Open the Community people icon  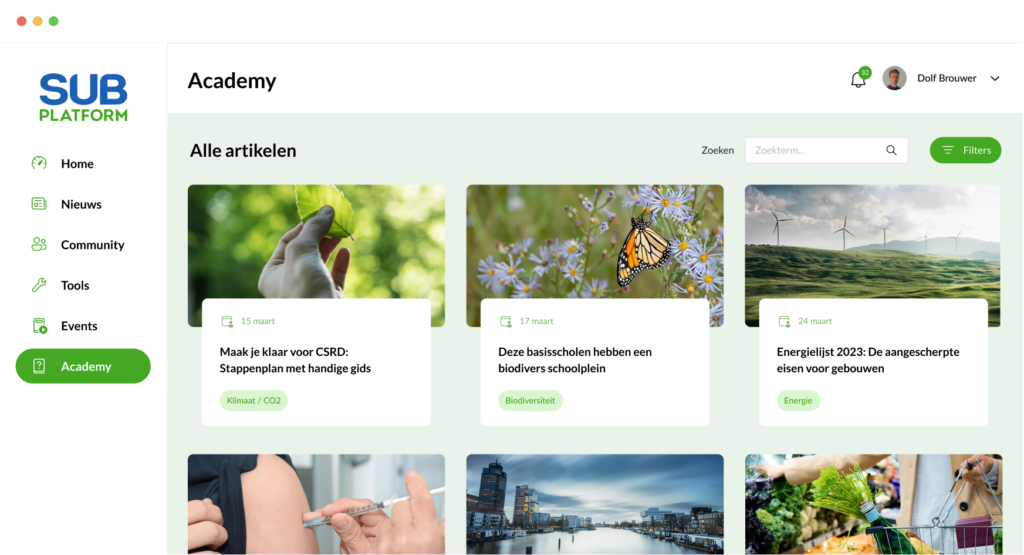pyautogui.click(x=39, y=244)
